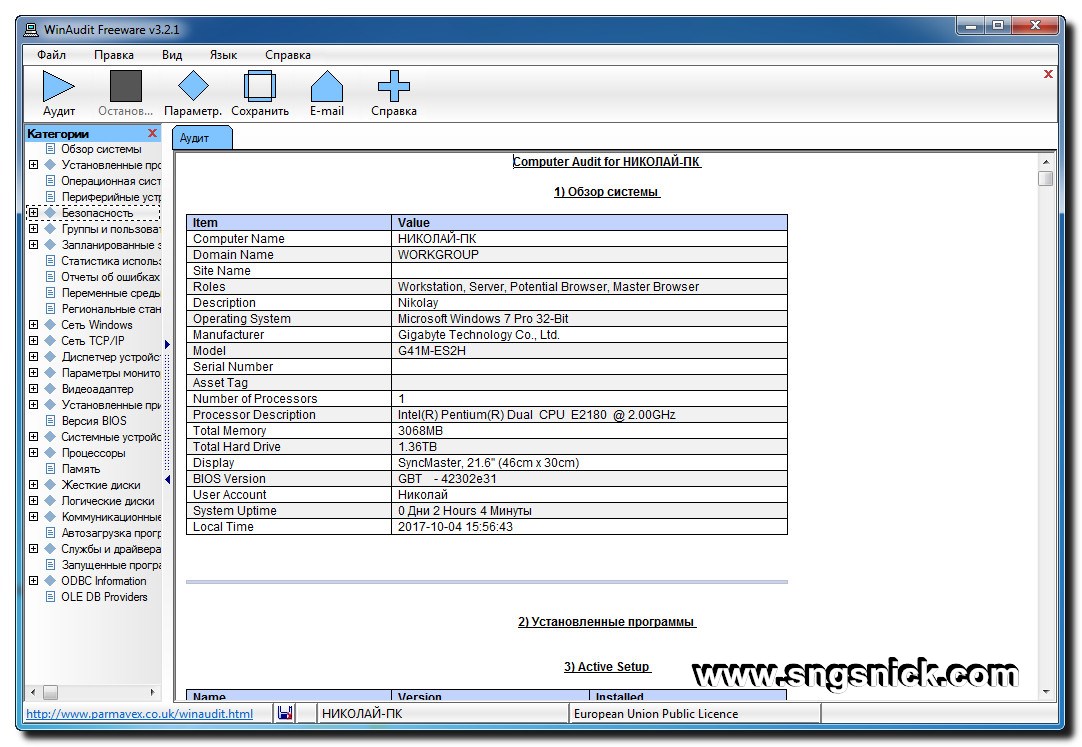Image resolution: width=1082 pixels, height=747 pixels.
Task: Close the toolbar with the red X
Action: (x=1048, y=74)
